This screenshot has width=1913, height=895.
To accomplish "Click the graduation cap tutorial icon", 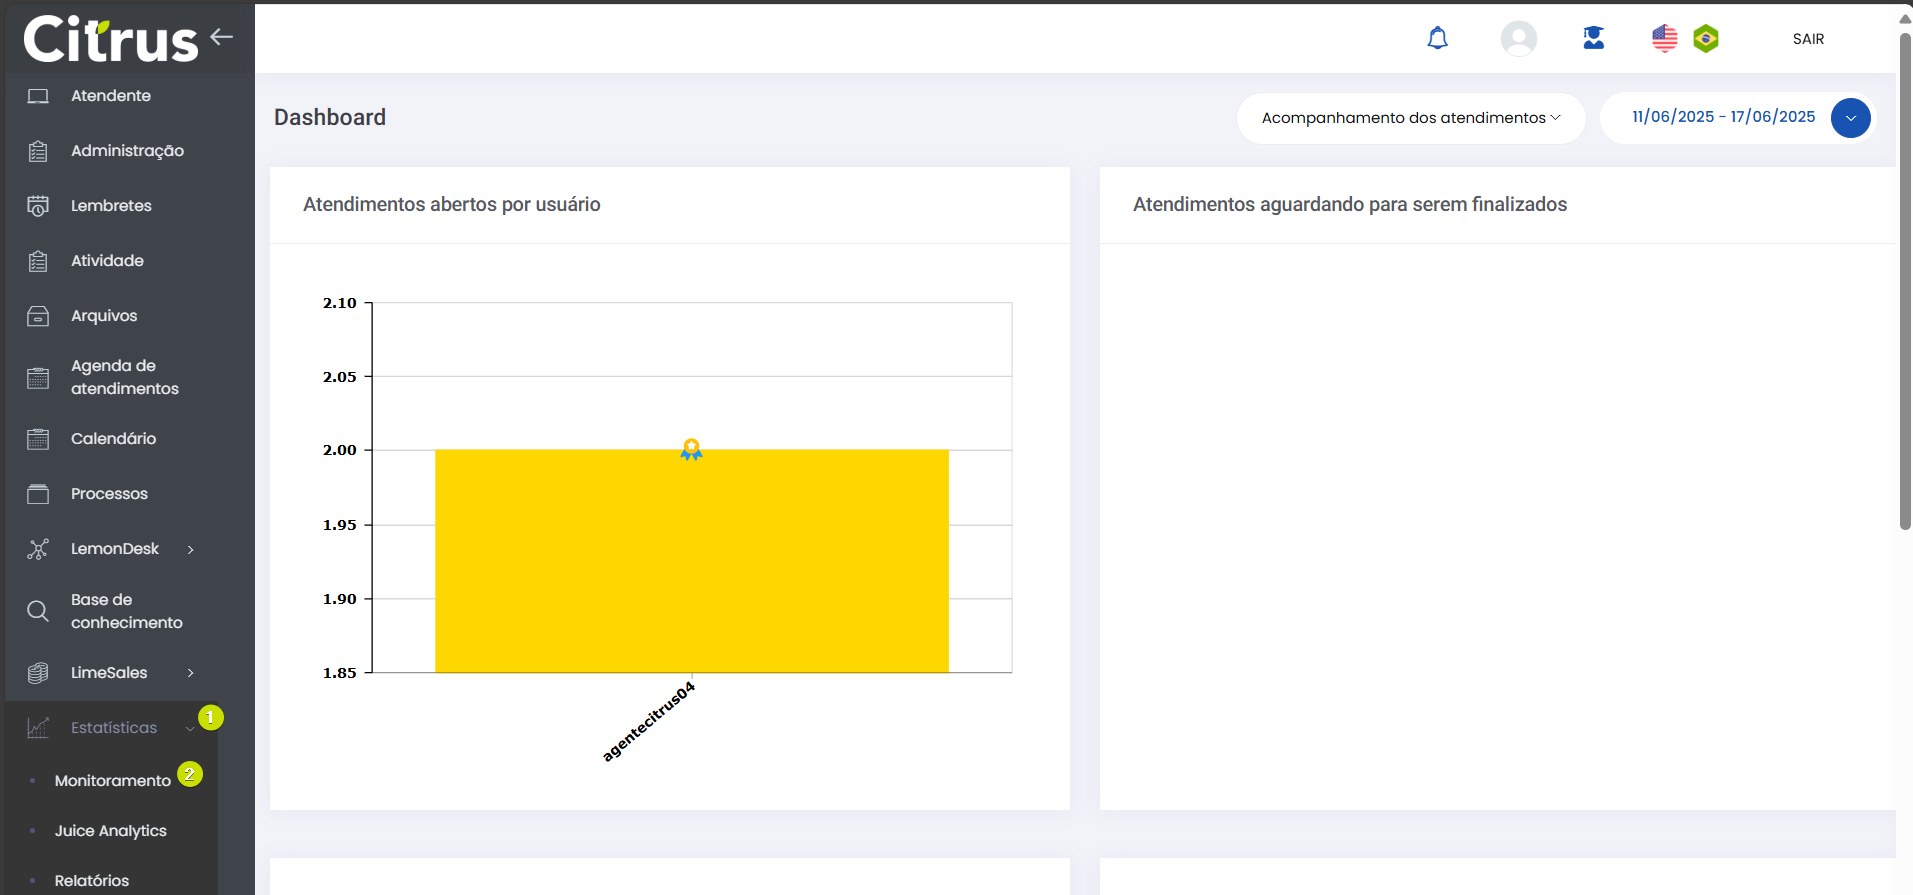I will point(1593,39).
